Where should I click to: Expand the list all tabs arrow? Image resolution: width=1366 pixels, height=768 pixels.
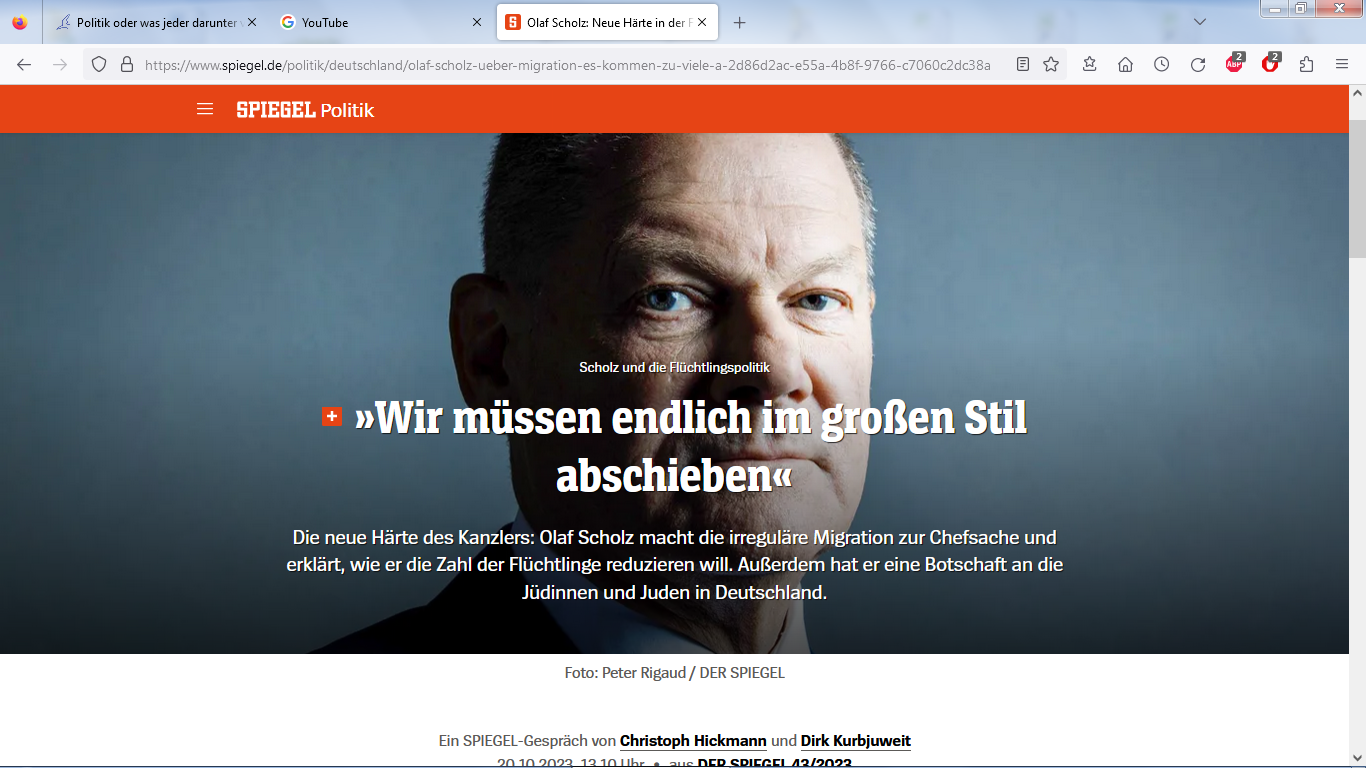click(x=1200, y=22)
